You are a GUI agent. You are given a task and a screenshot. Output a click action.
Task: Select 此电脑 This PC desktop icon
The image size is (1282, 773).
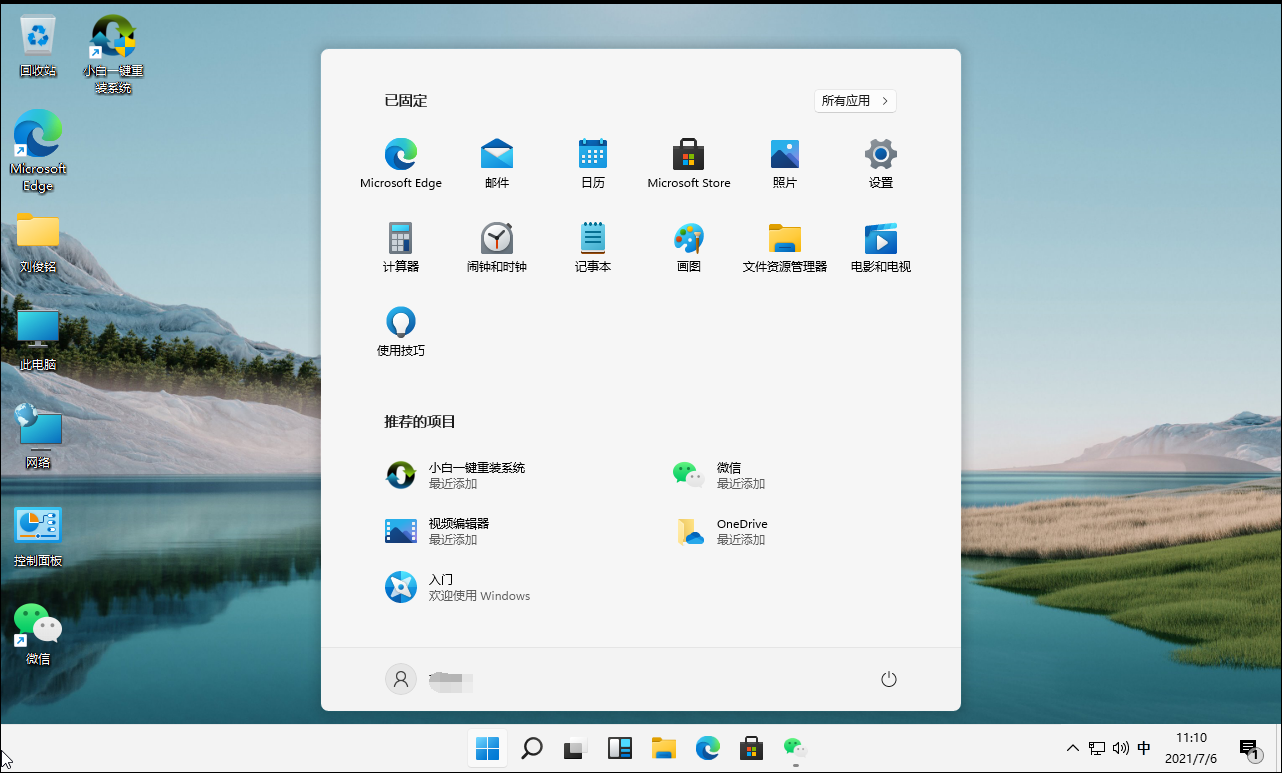pyautogui.click(x=38, y=340)
